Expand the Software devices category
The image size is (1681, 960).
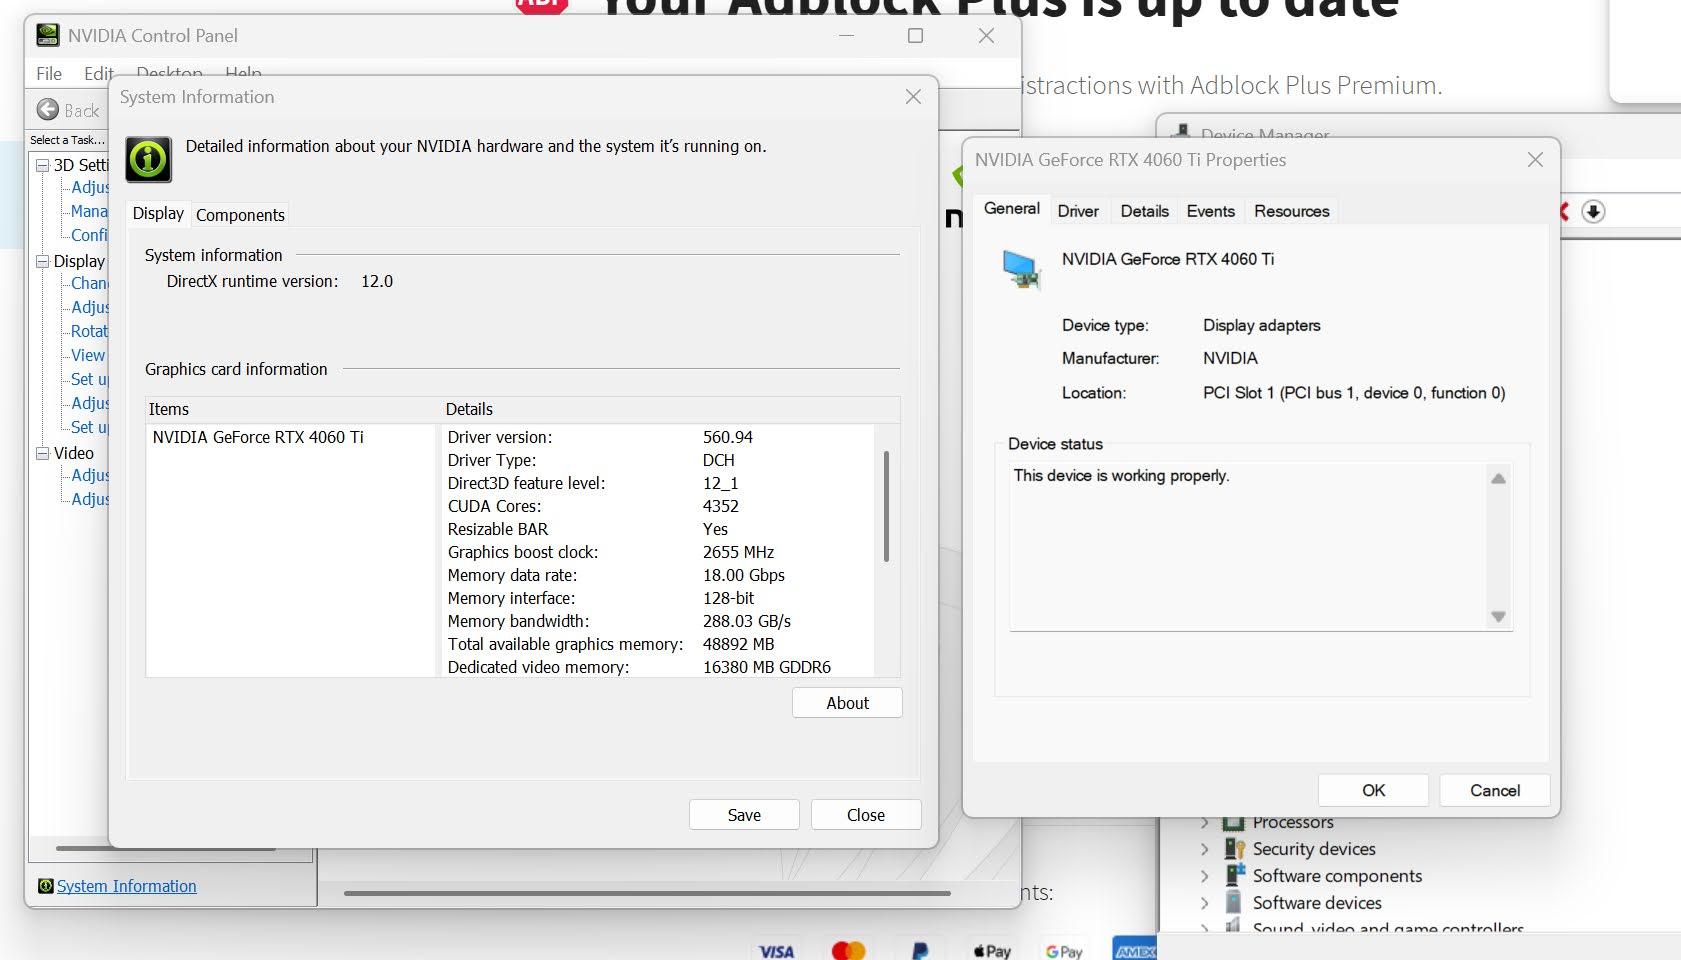click(x=1204, y=903)
